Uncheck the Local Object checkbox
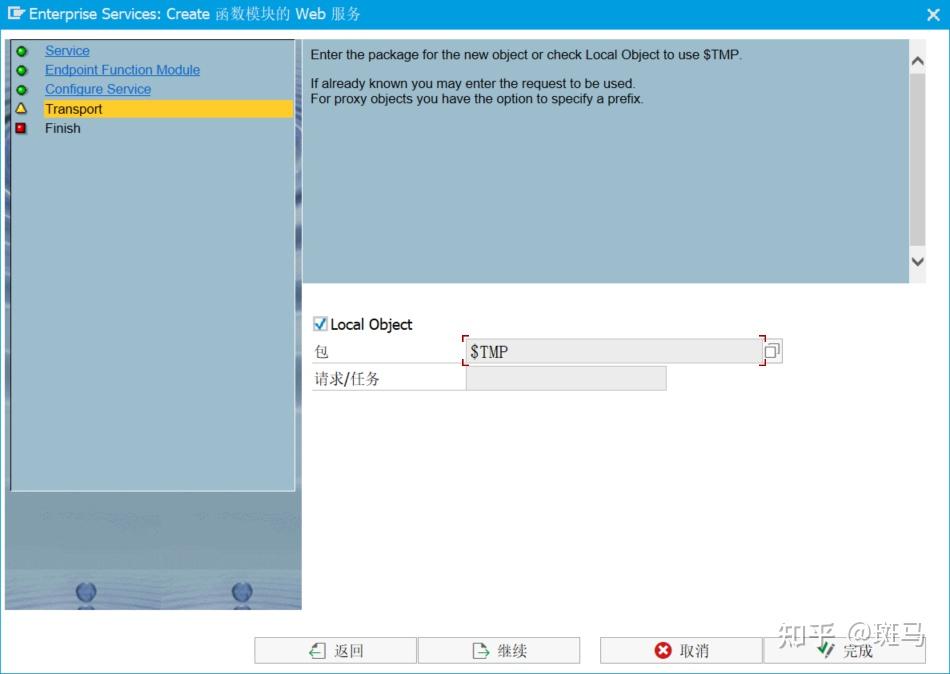The image size is (950, 674). (319, 323)
